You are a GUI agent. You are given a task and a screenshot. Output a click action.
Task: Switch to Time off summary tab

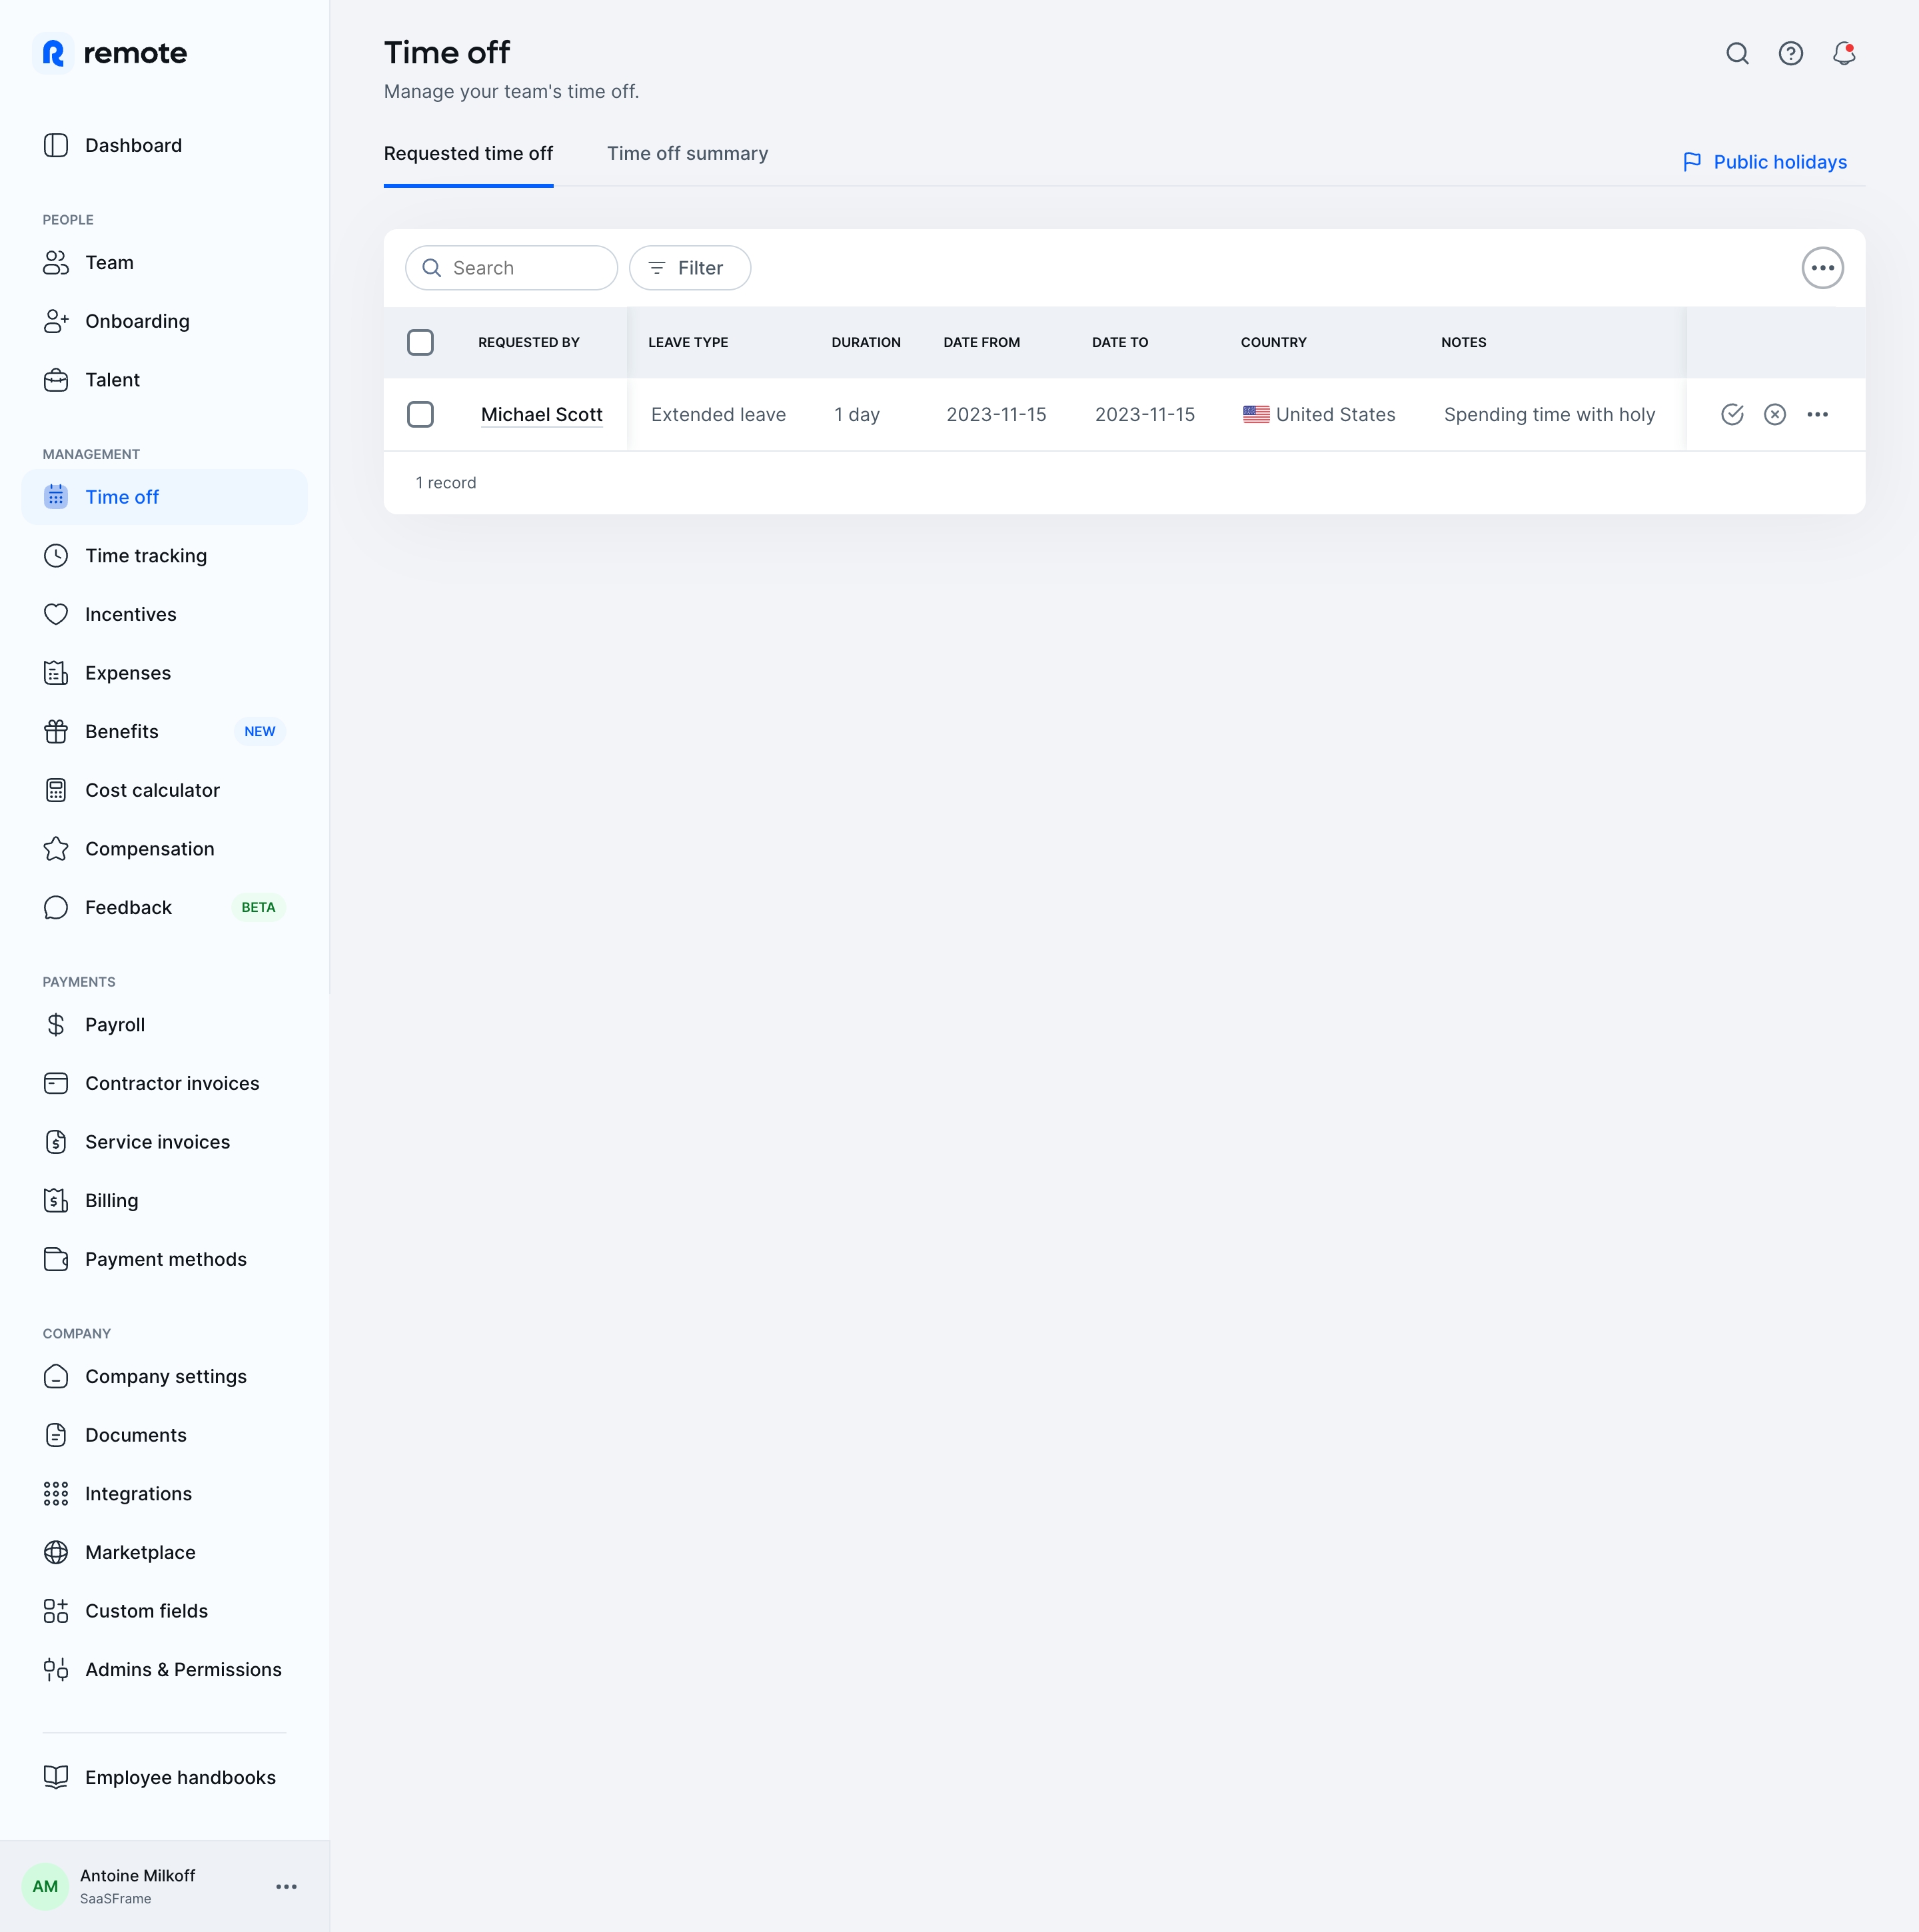click(687, 153)
